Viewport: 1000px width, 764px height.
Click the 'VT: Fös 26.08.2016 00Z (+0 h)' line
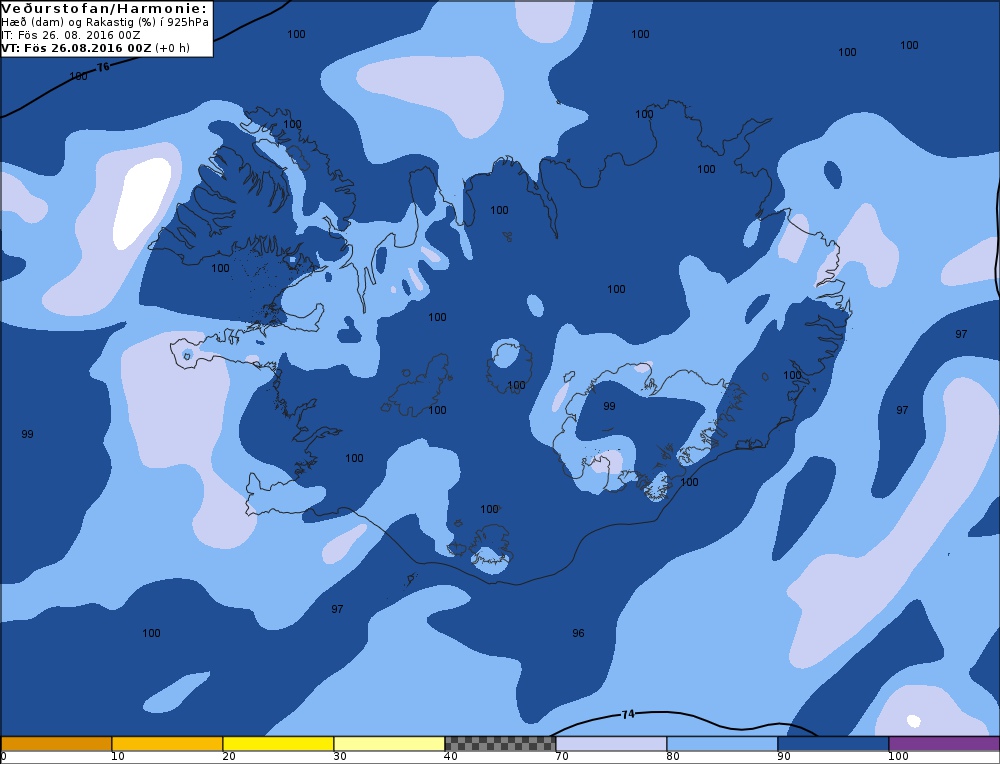tap(96, 48)
